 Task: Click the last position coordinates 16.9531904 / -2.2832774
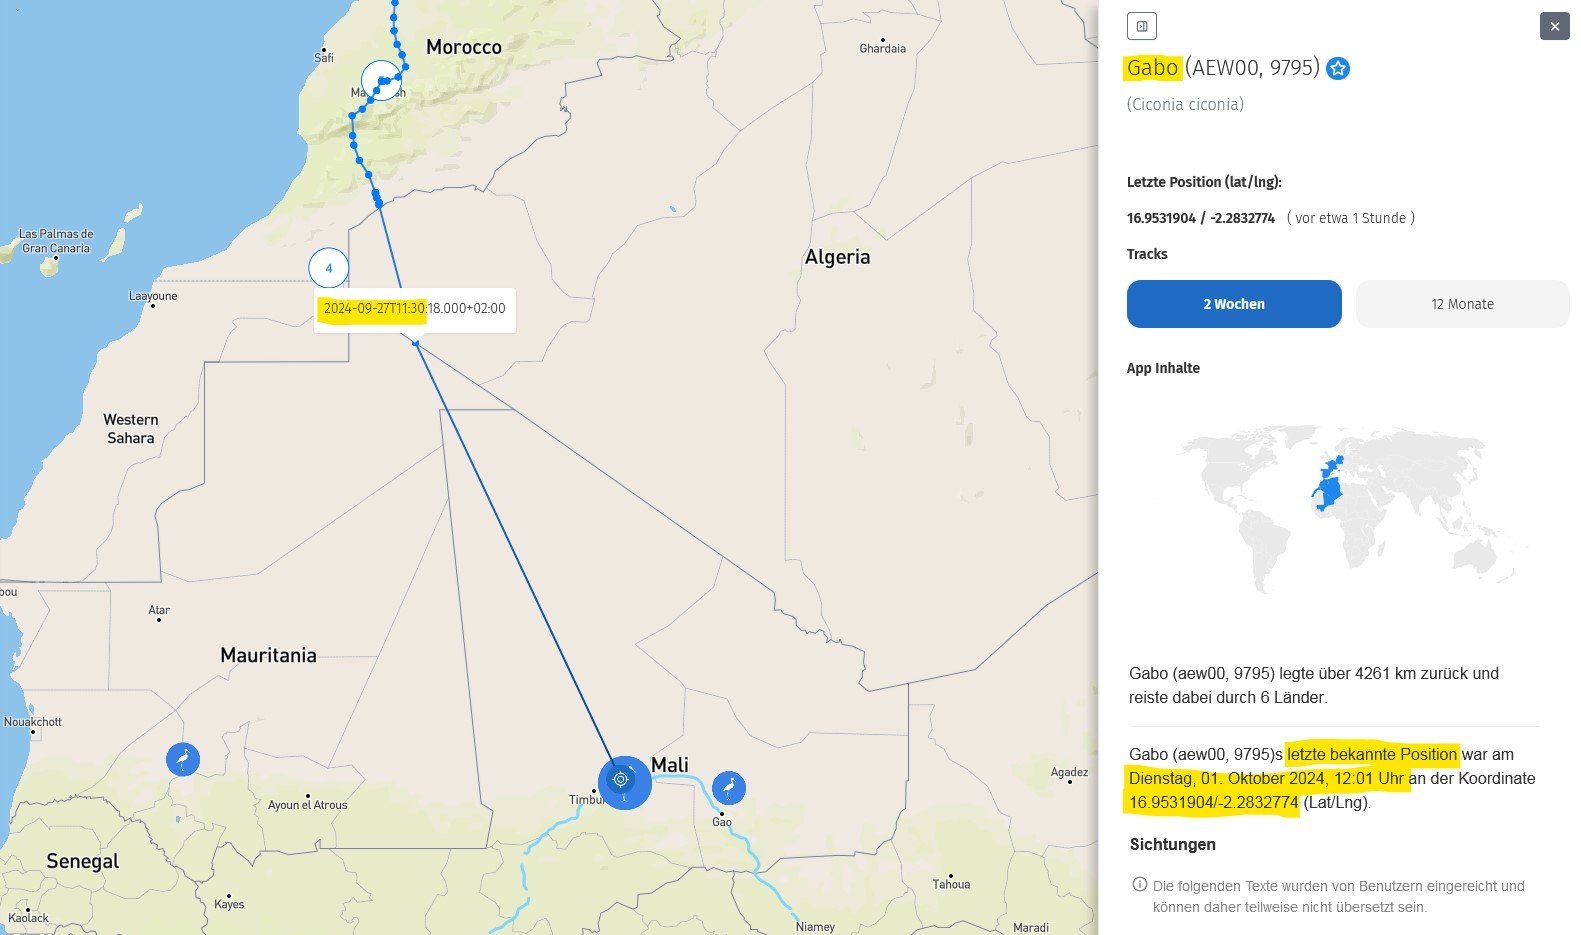tap(1200, 218)
